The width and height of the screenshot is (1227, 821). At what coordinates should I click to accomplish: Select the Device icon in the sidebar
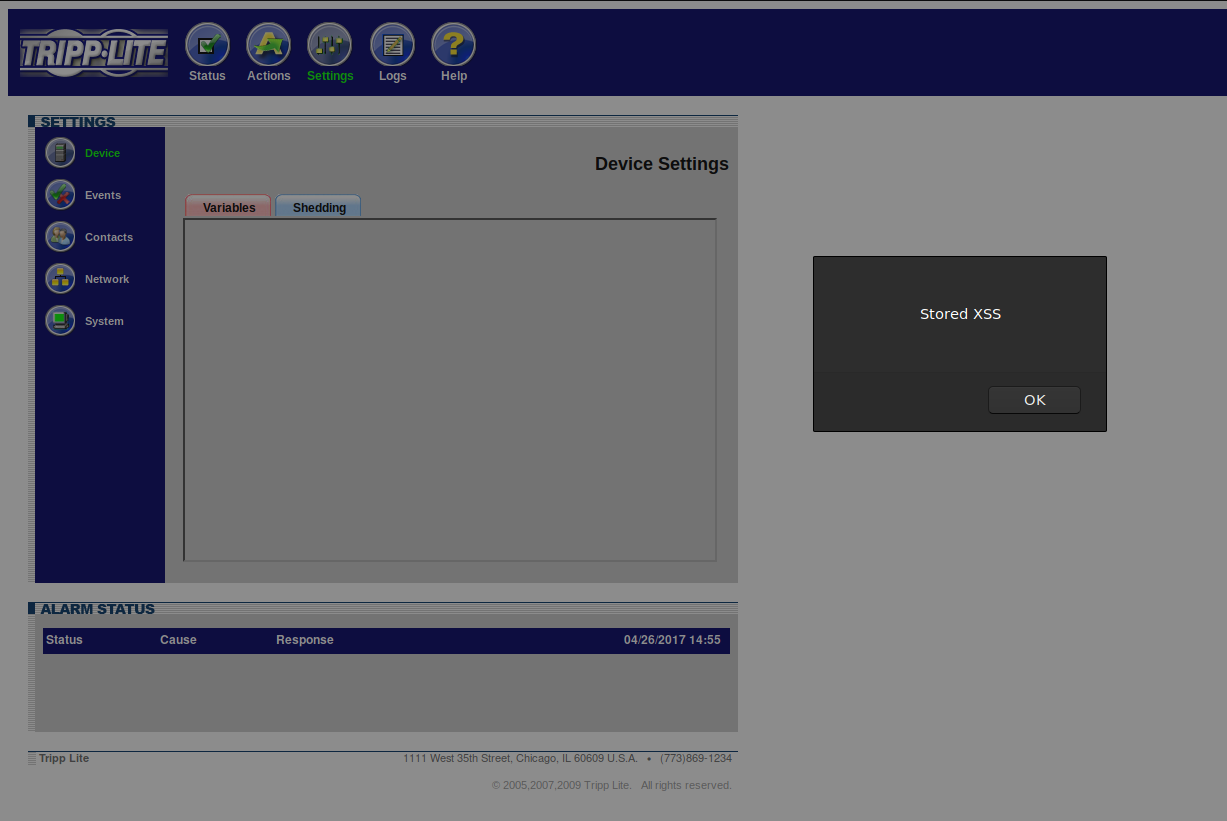click(60, 152)
